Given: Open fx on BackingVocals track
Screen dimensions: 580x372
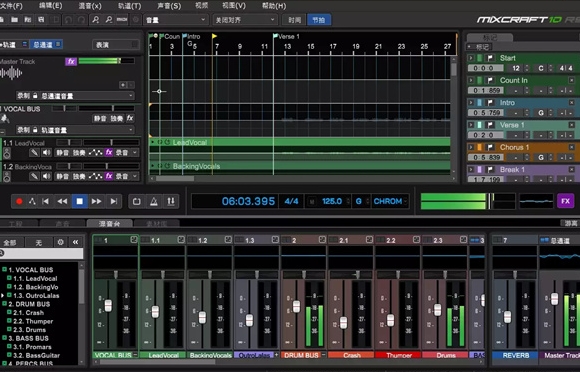Looking at the screenshot, I should (109, 176).
